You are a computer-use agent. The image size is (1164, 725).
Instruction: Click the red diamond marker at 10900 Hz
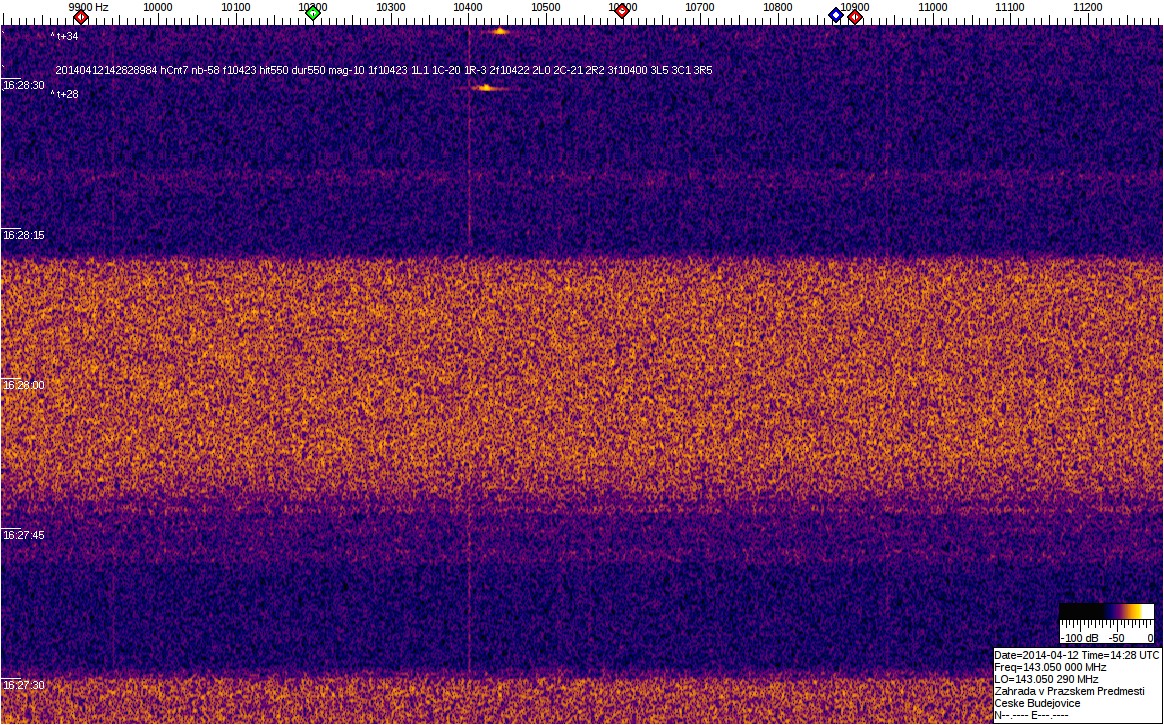(855, 17)
